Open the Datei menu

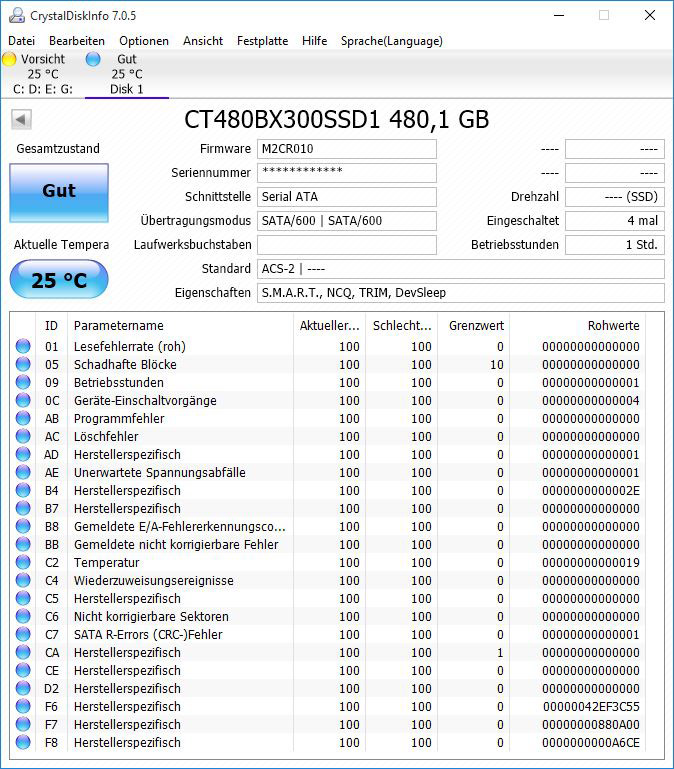click(22, 41)
